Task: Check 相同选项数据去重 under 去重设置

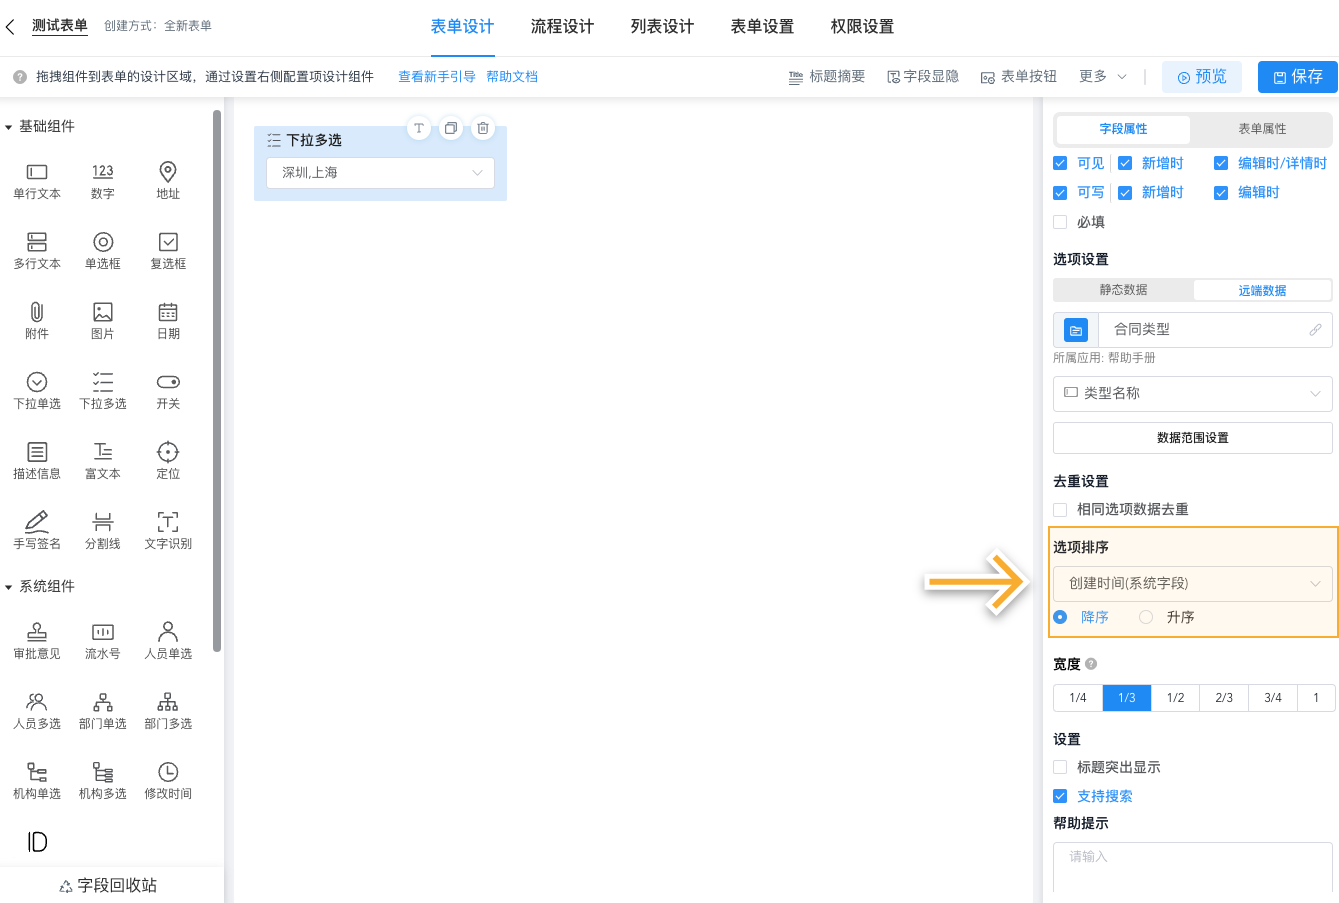Action: tap(1059, 509)
